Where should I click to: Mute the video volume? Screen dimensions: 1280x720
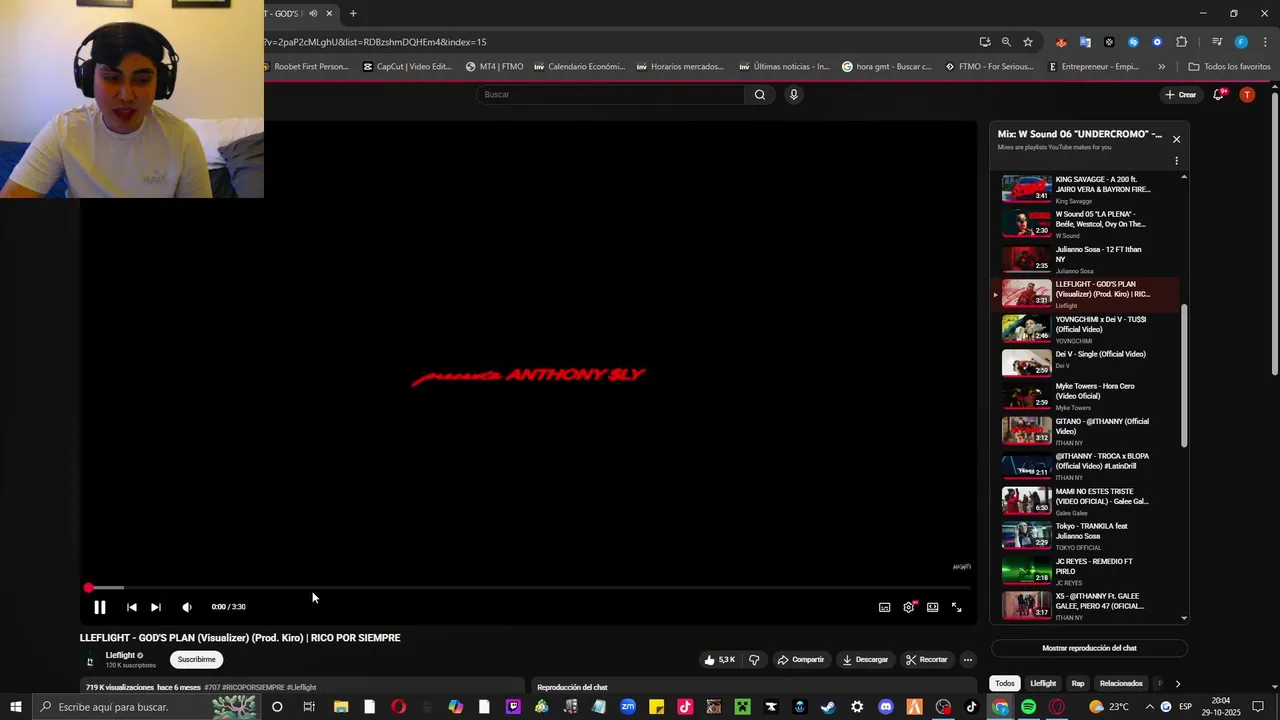(x=187, y=607)
